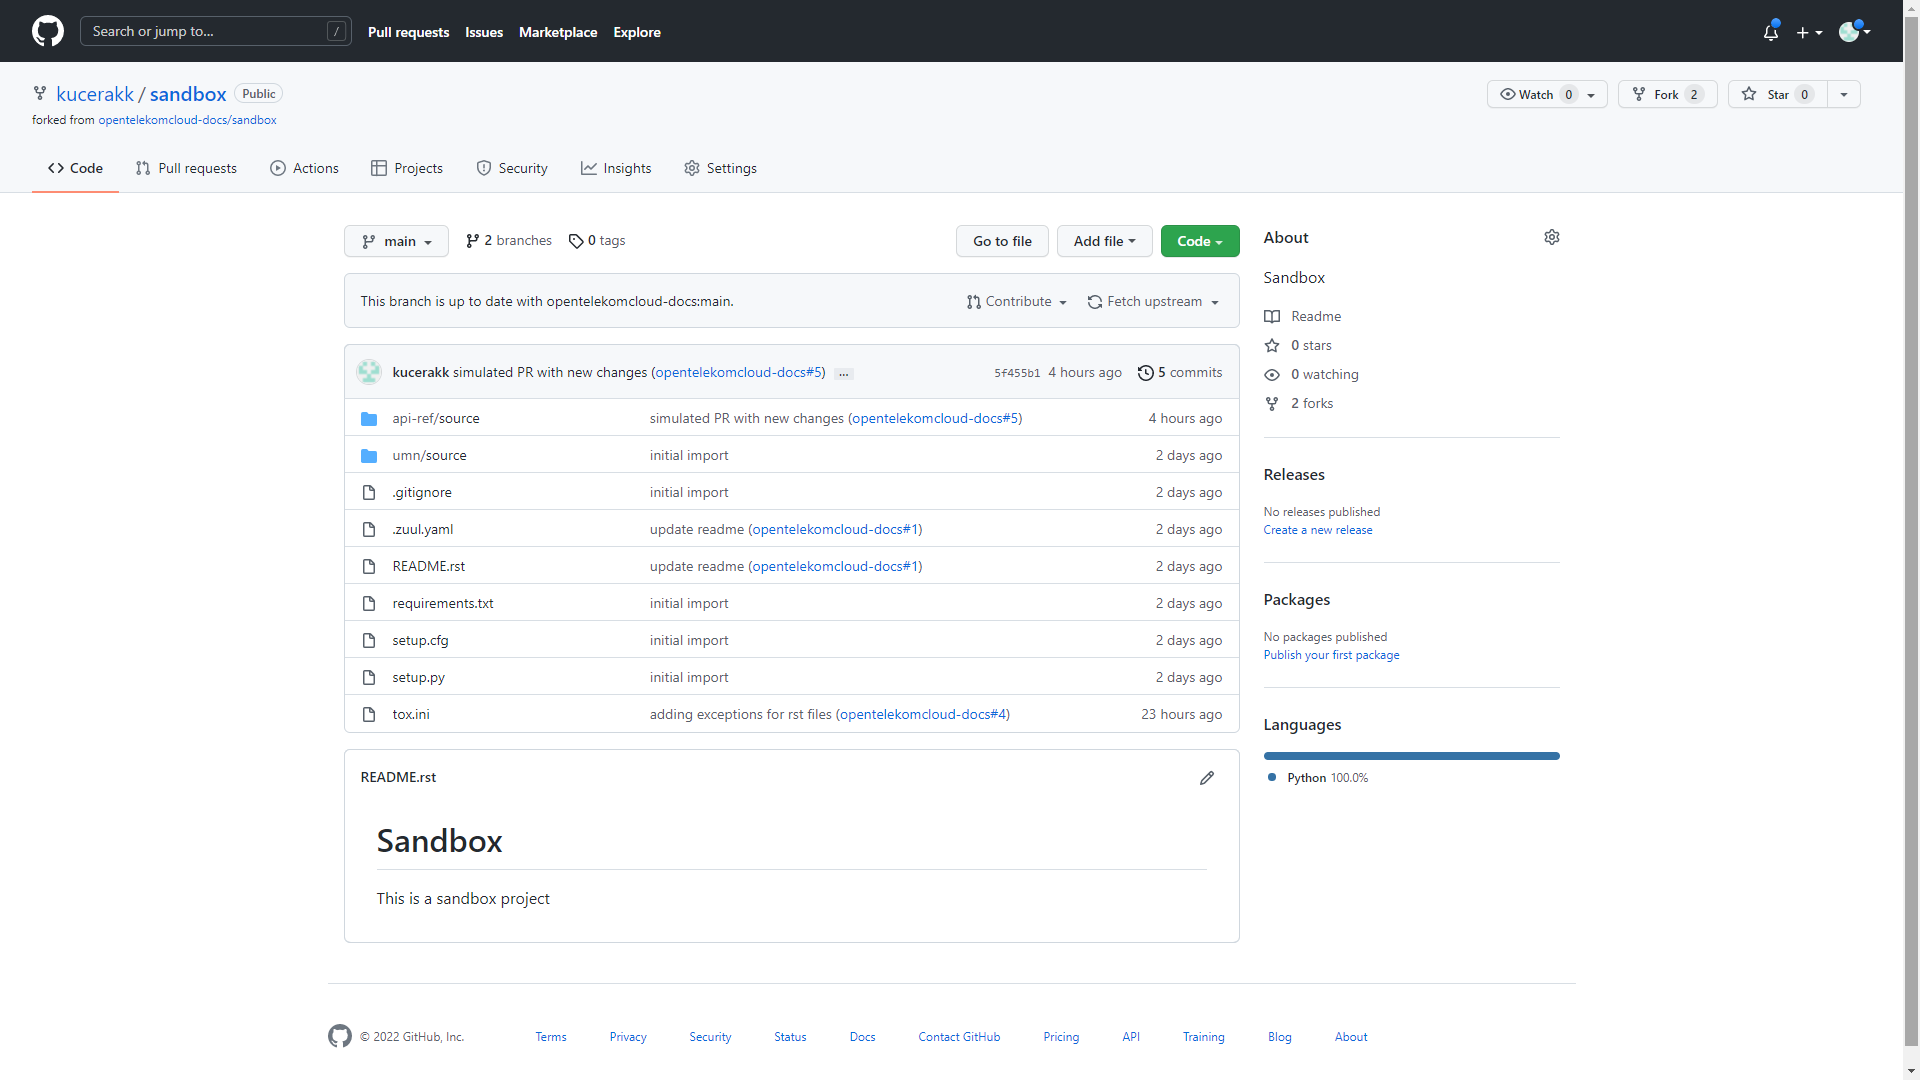1920x1080 pixels.
Task: Open the main branch selector
Action: tap(396, 241)
